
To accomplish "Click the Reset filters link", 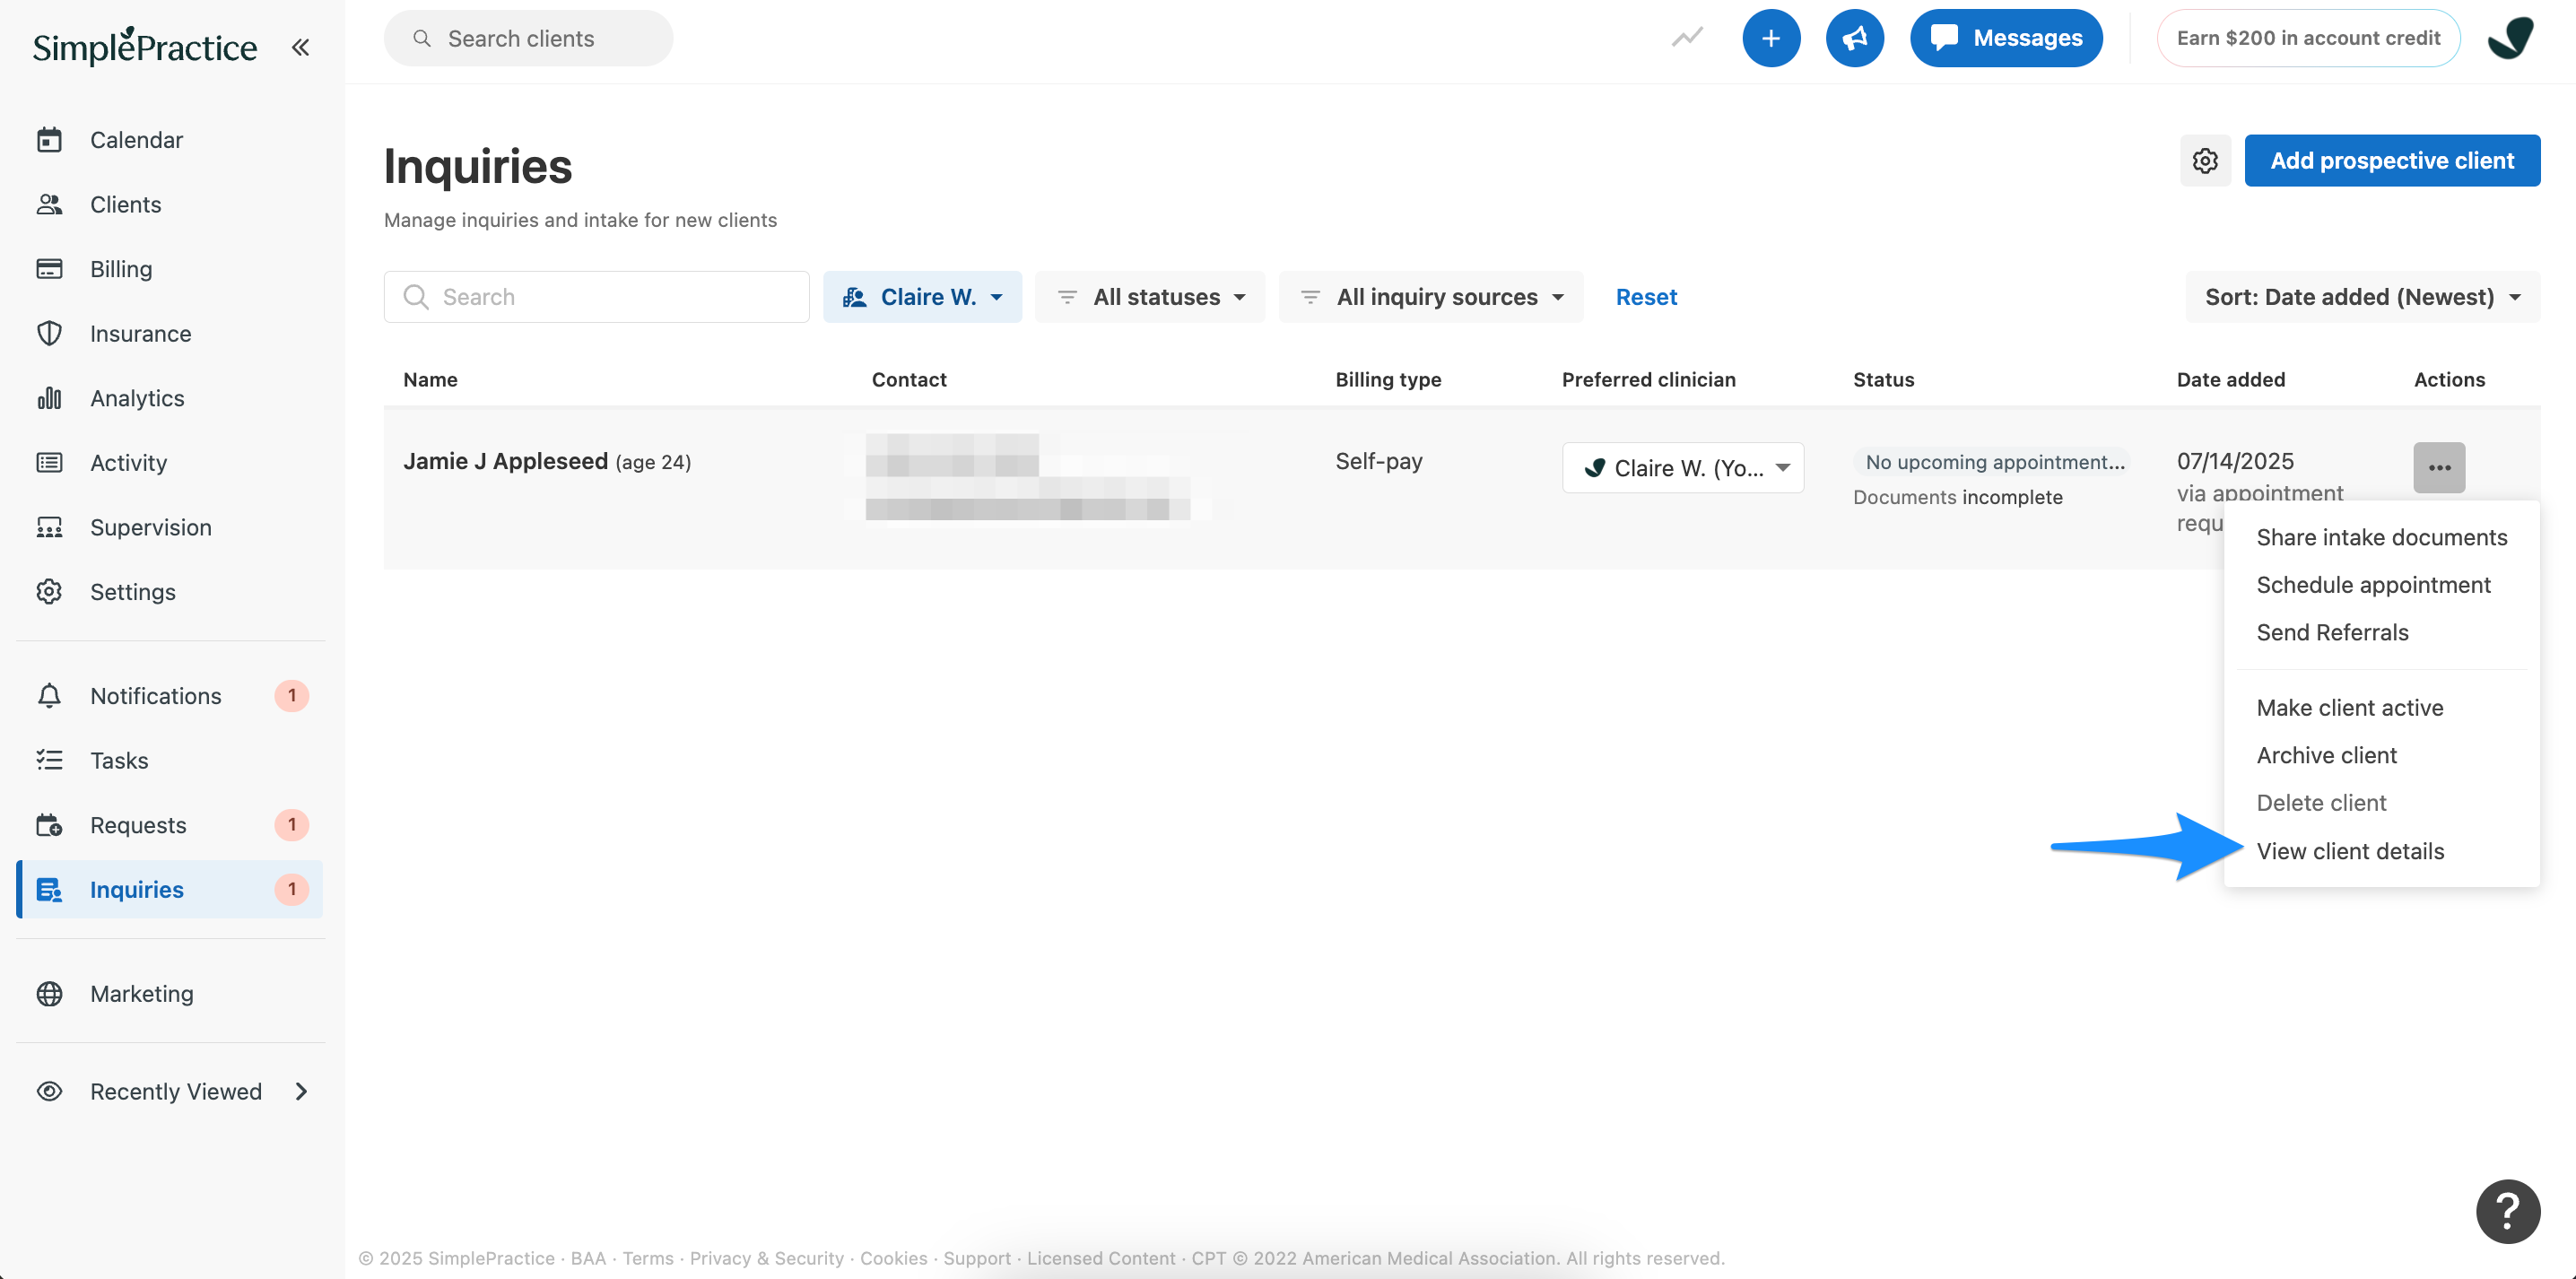I will pos(1645,297).
